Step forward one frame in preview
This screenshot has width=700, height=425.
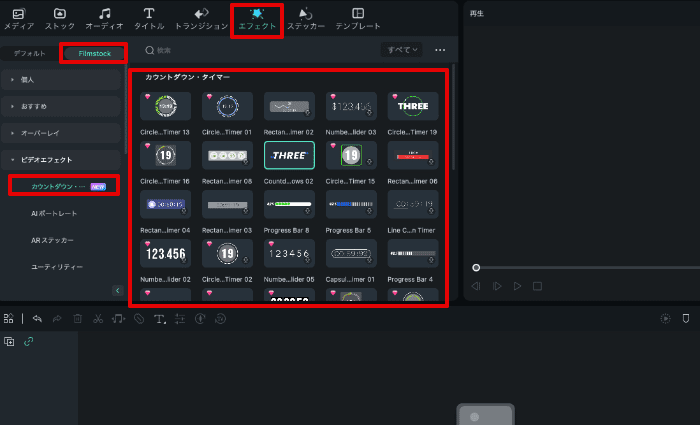pos(497,286)
